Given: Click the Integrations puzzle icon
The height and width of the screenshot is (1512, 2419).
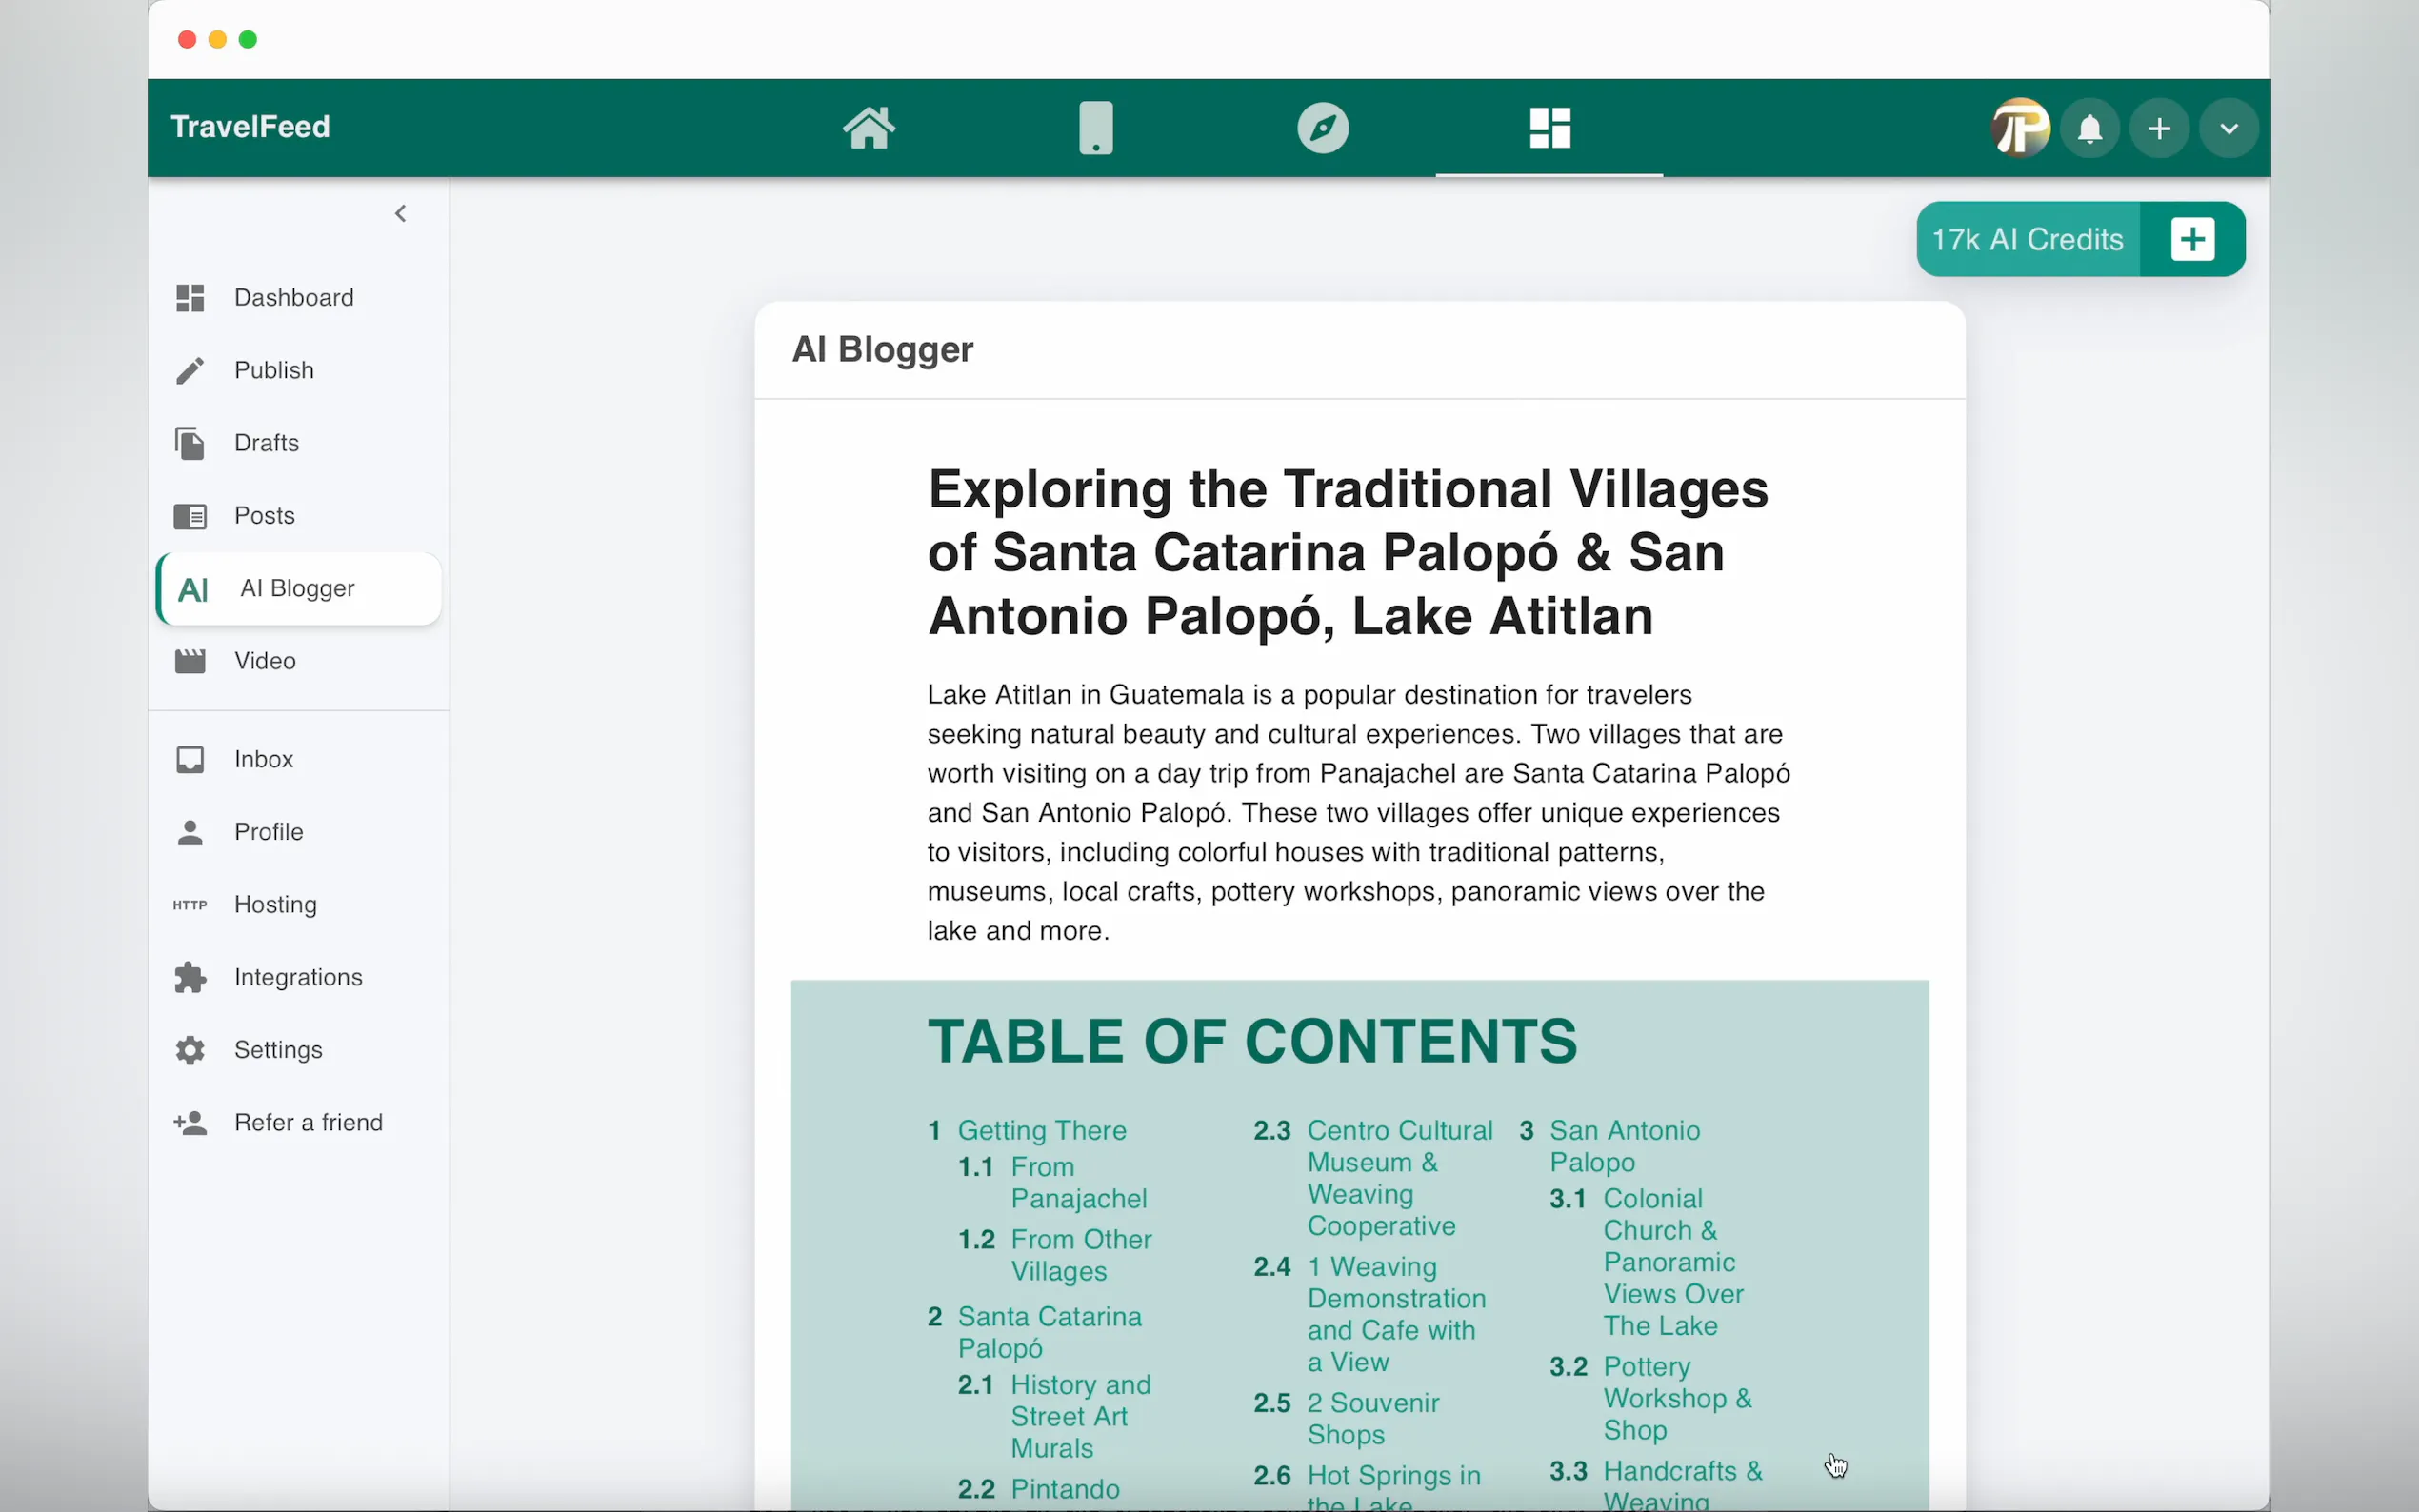Looking at the screenshot, I should 190,977.
